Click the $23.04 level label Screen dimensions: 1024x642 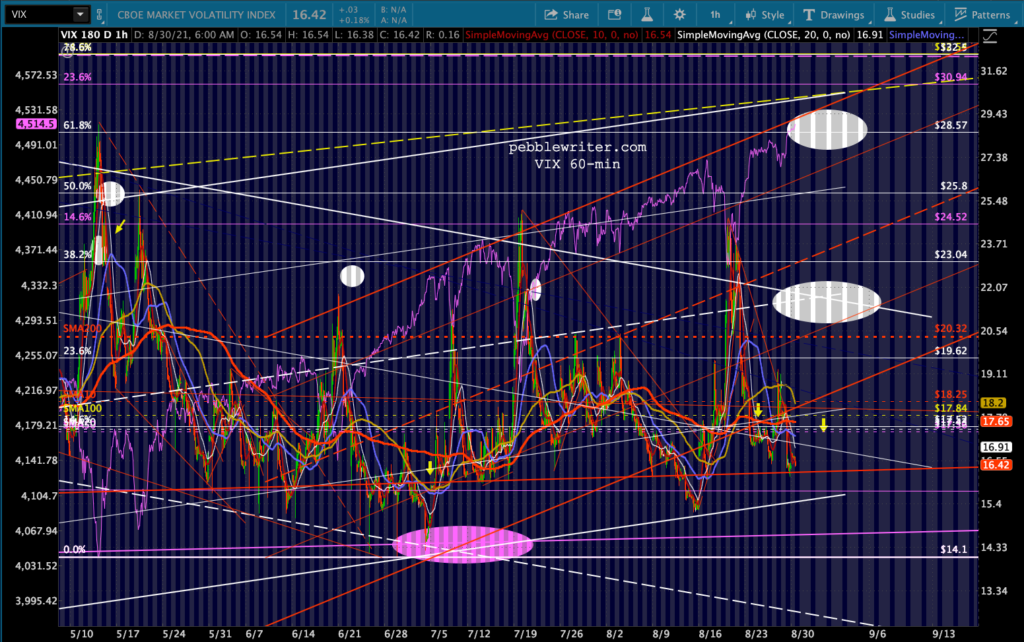(x=951, y=255)
